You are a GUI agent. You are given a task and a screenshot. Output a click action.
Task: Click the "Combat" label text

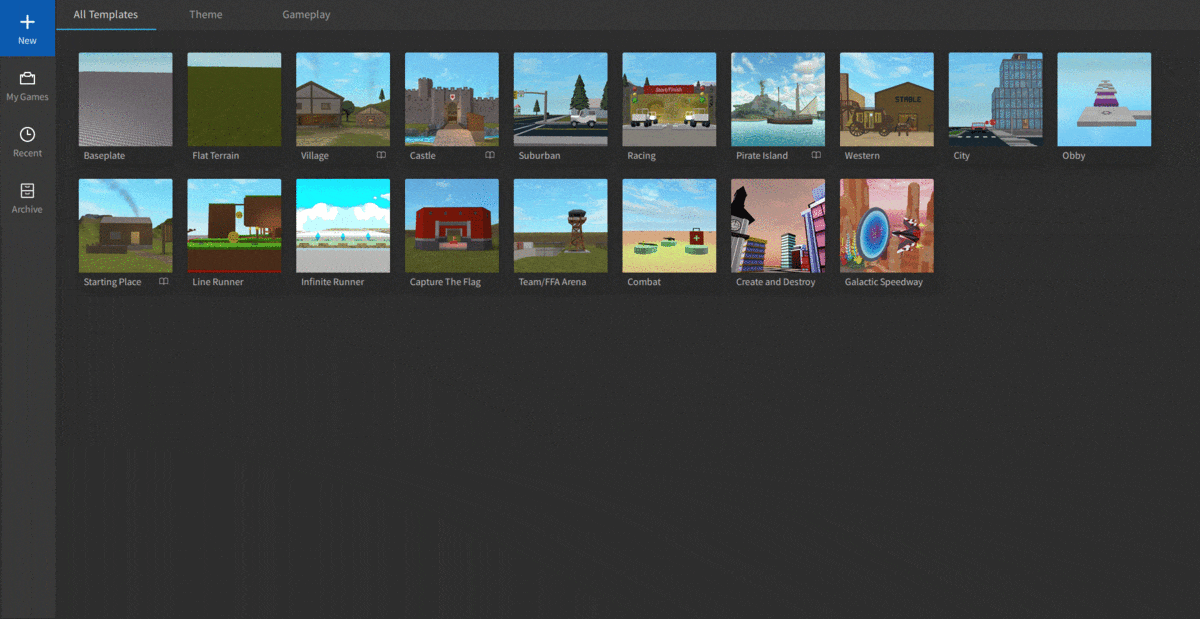(644, 282)
